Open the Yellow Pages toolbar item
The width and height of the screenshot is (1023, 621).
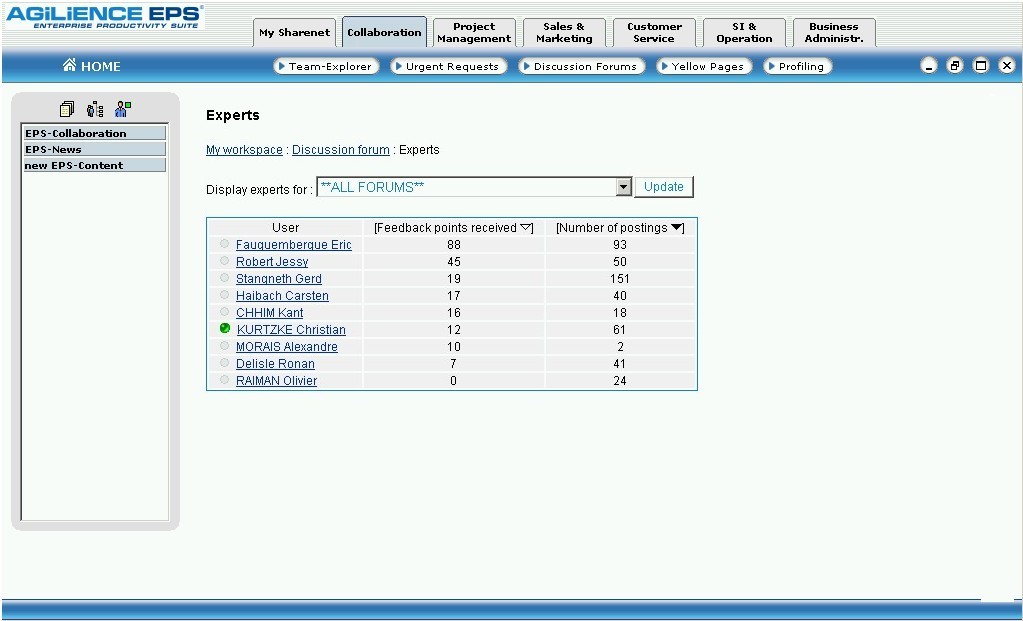tap(705, 66)
